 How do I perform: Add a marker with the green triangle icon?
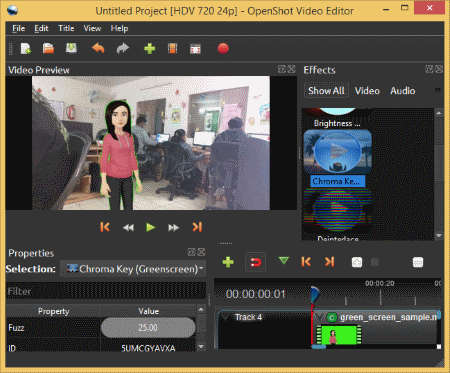284,260
